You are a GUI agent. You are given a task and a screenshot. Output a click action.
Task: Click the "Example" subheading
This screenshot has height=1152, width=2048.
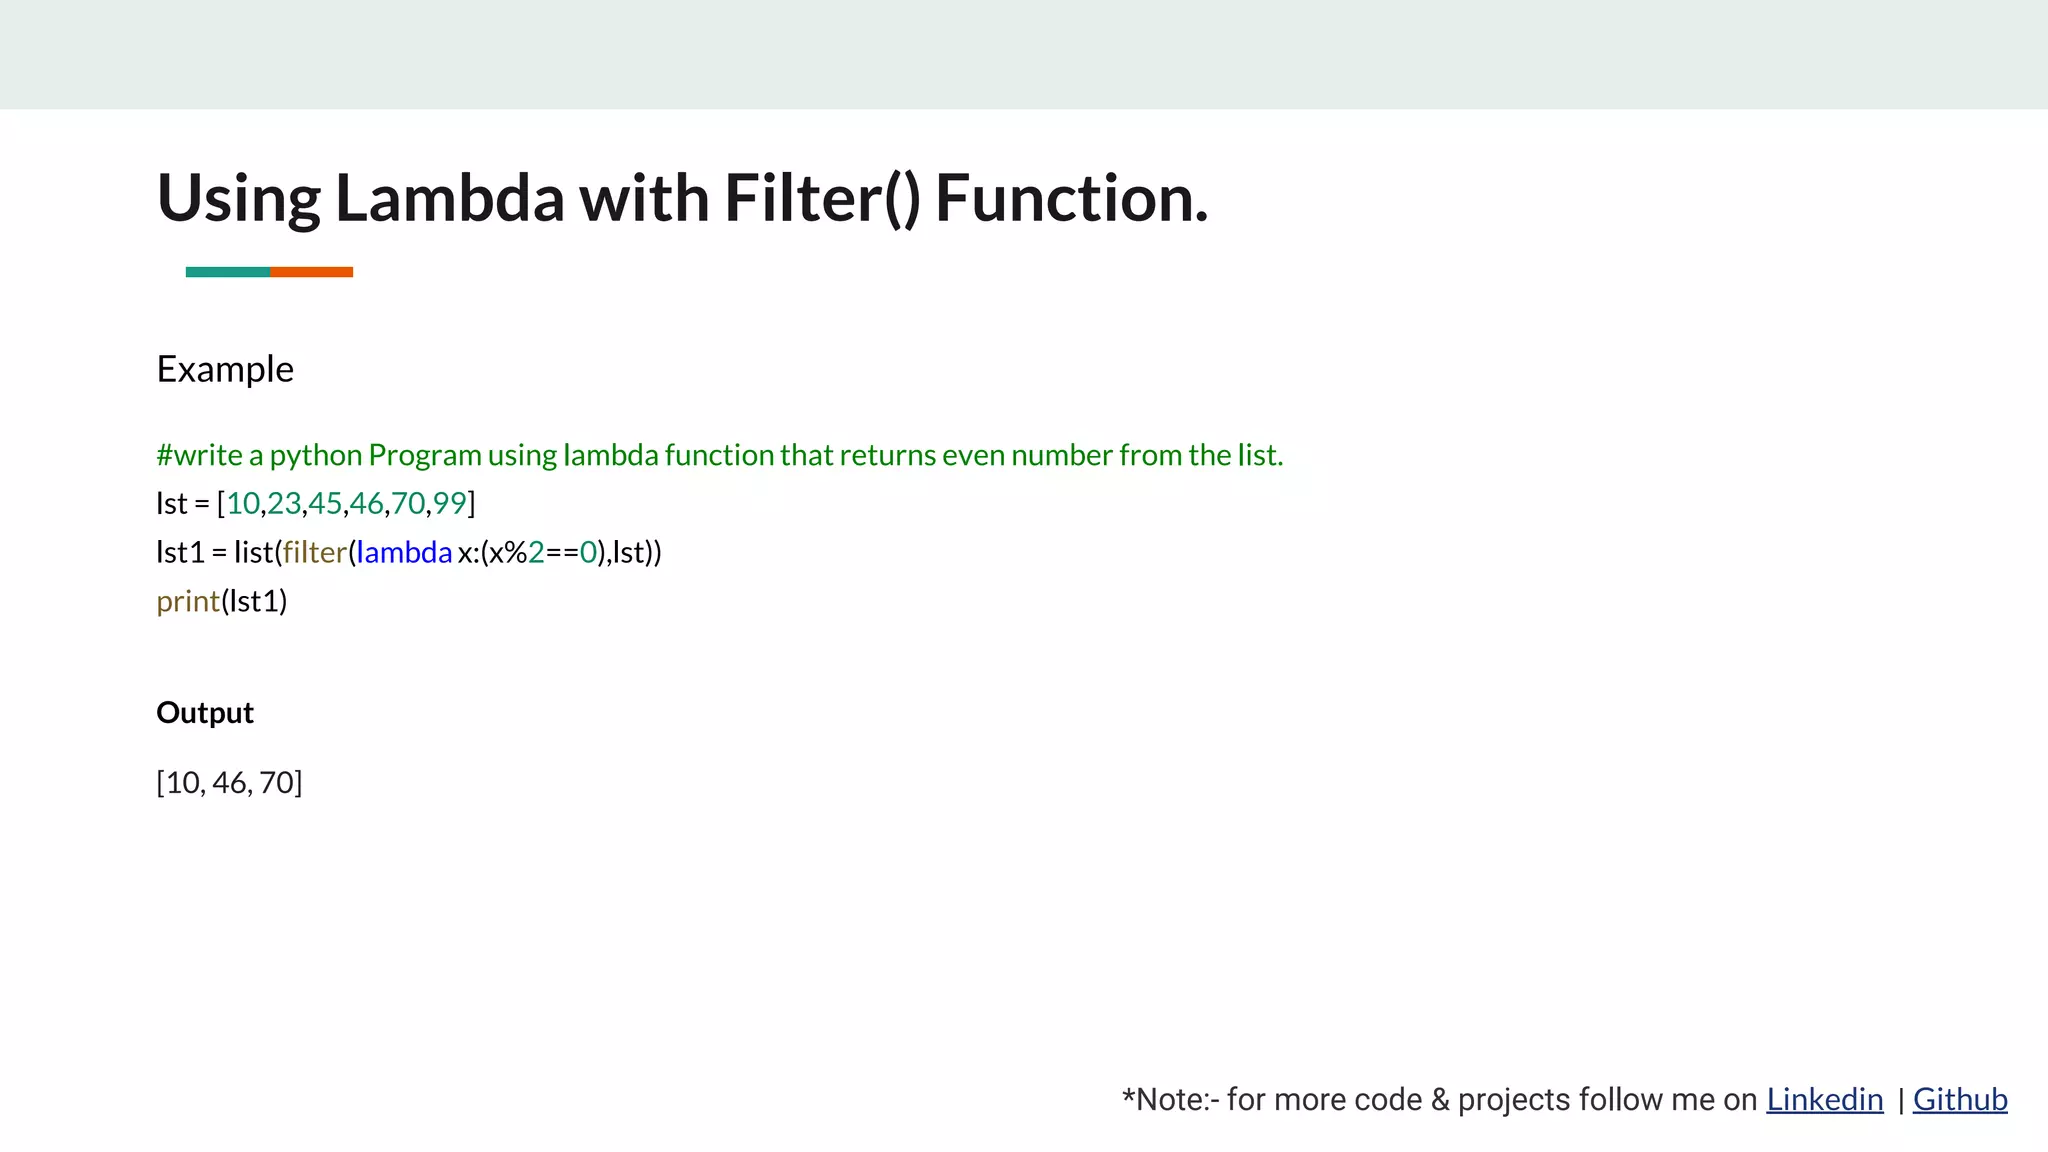(225, 369)
